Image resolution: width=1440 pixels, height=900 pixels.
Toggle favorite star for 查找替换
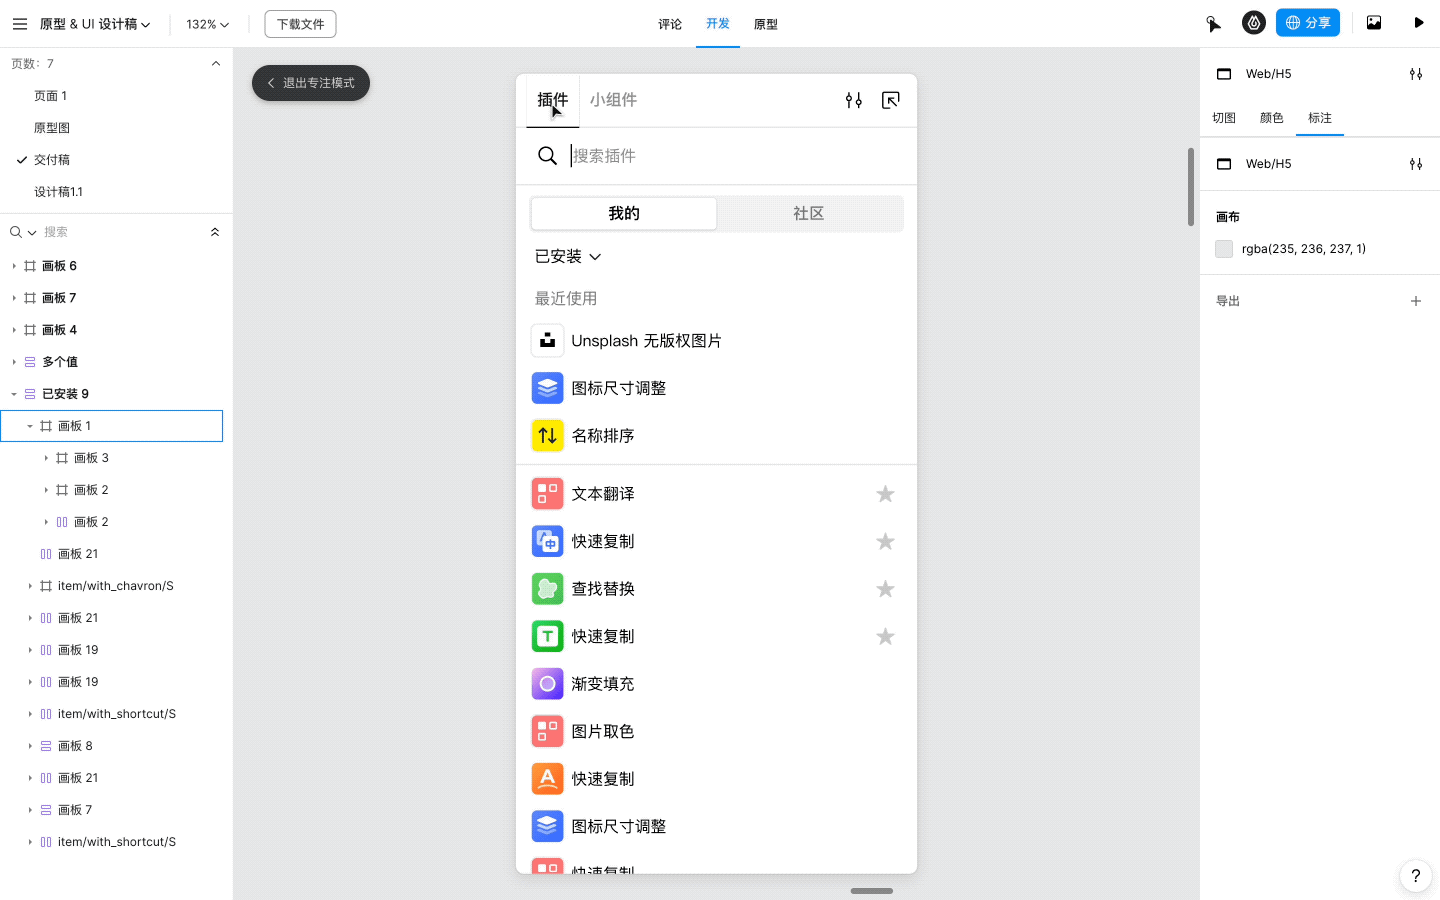(x=885, y=589)
